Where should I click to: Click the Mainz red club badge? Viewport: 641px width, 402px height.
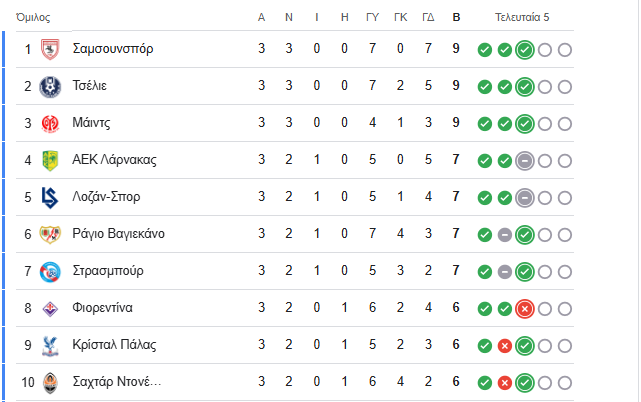tap(50, 124)
